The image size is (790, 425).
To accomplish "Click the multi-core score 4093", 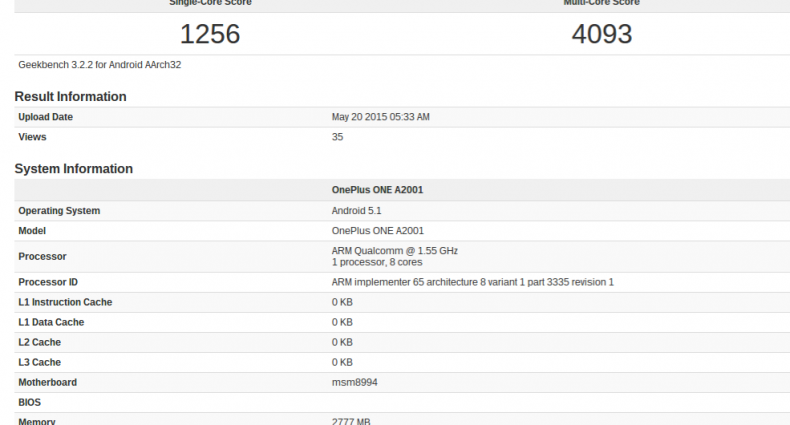I will [601, 33].
